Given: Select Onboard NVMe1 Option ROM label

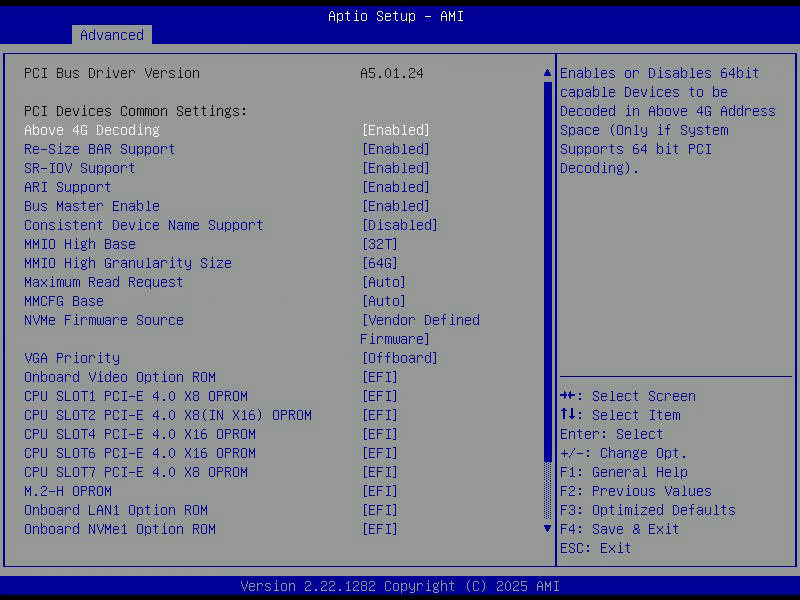Looking at the screenshot, I should coord(120,529).
